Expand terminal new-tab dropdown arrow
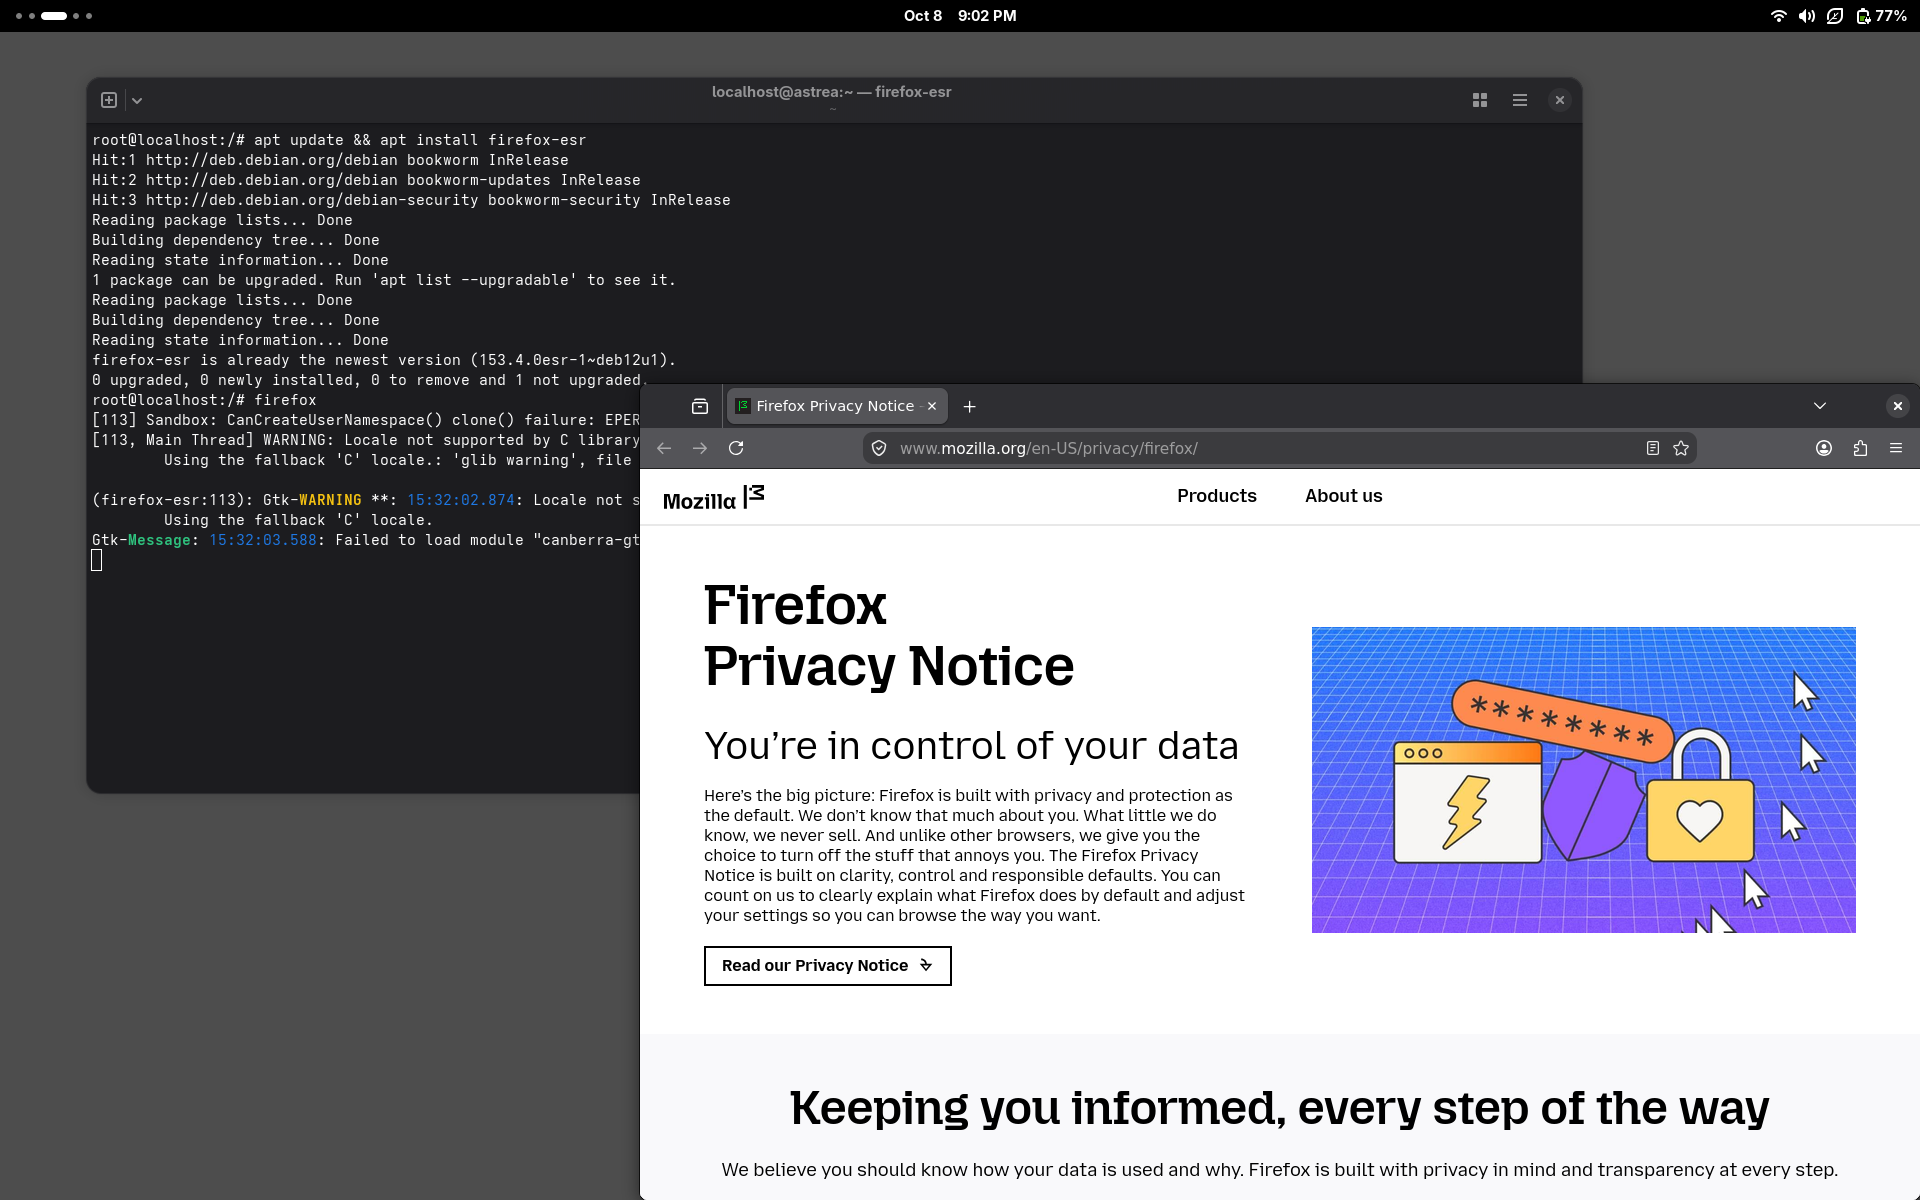This screenshot has height=1200, width=1920. click(x=137, y=100)
